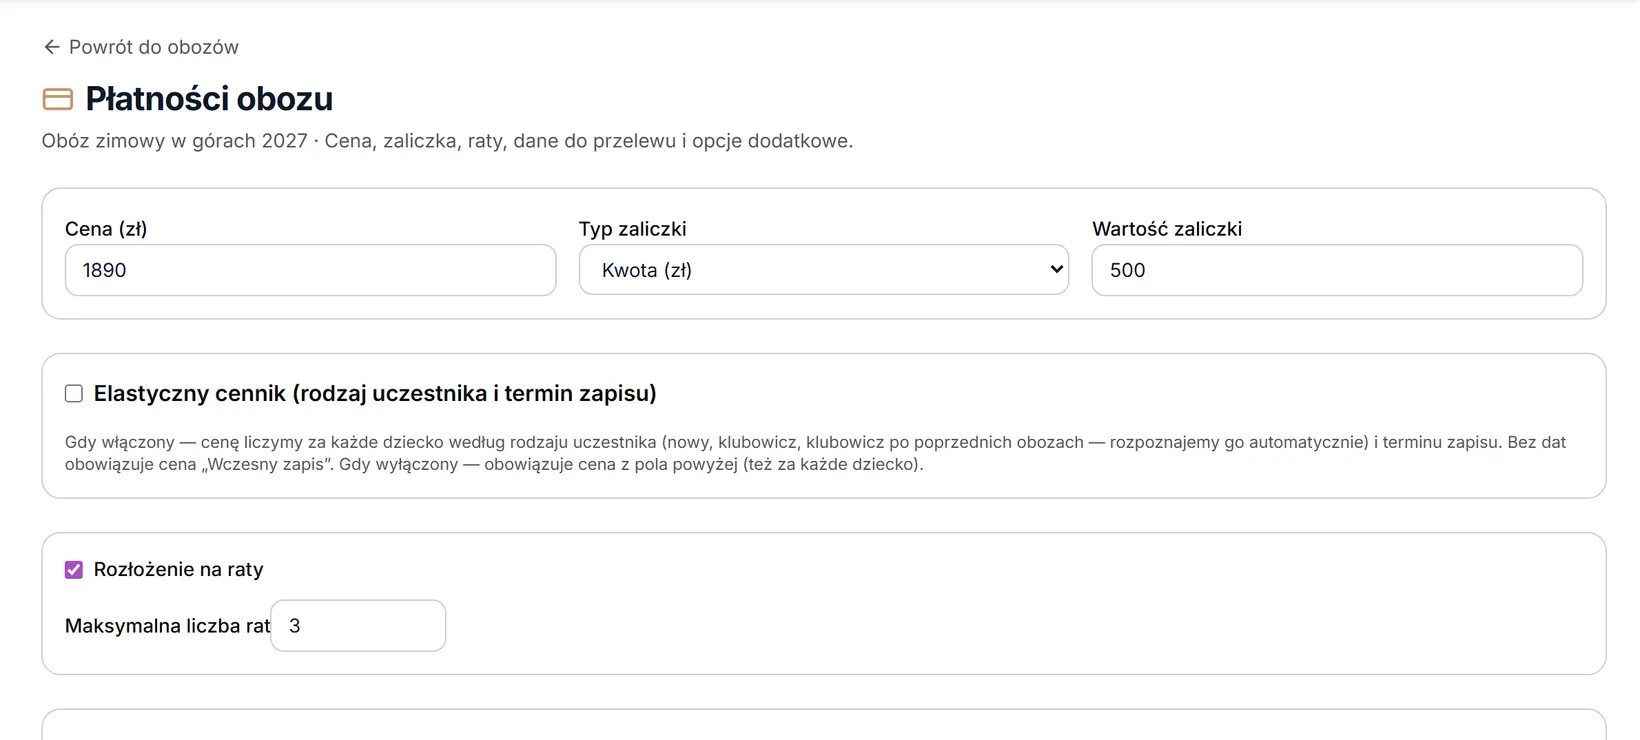The height and width of the screenshot is (740, 1640).
Task: Uncheck the Rozłożenie na raty checkbox
Action: [74, 570]
